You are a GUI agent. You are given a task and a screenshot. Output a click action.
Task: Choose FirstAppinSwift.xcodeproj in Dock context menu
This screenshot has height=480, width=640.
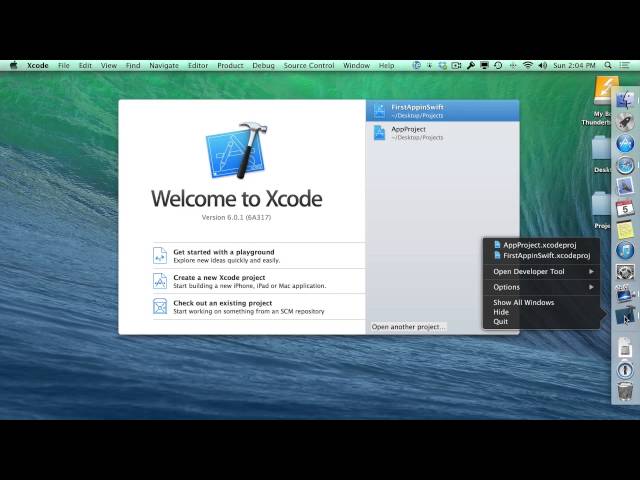tap(541, 256)
